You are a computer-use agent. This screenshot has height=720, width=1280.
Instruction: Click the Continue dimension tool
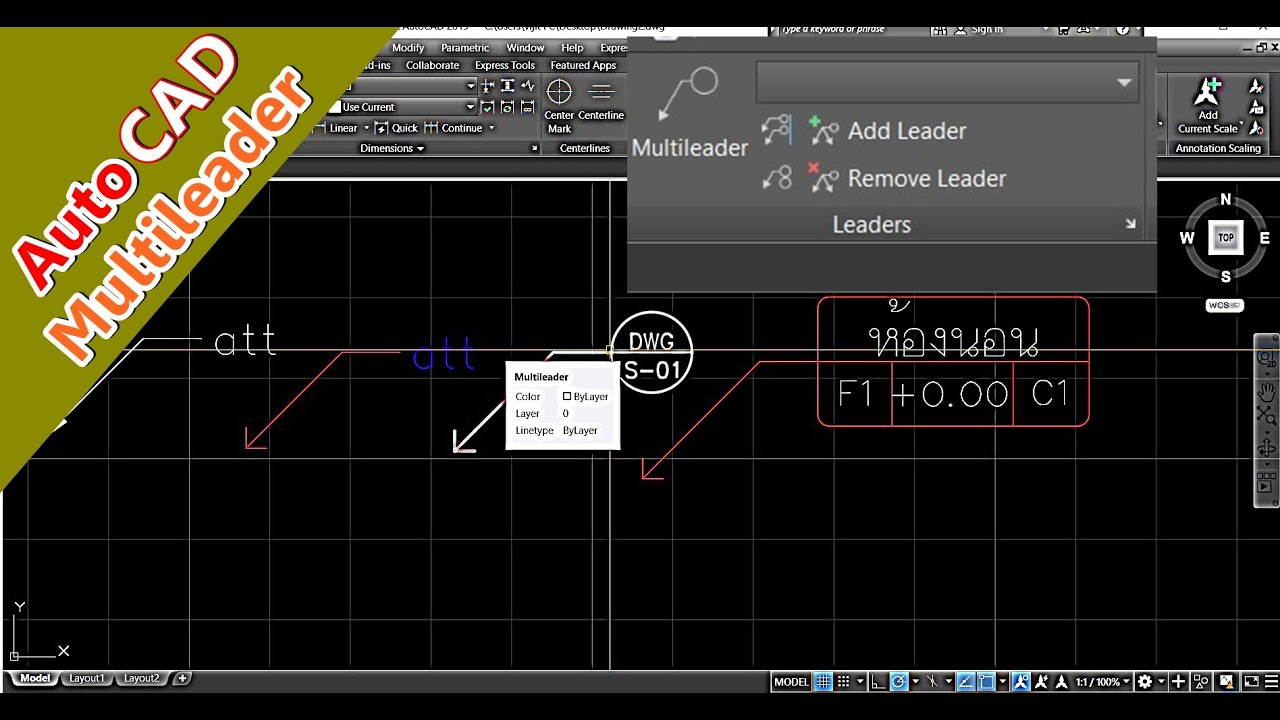click(453, 128)
